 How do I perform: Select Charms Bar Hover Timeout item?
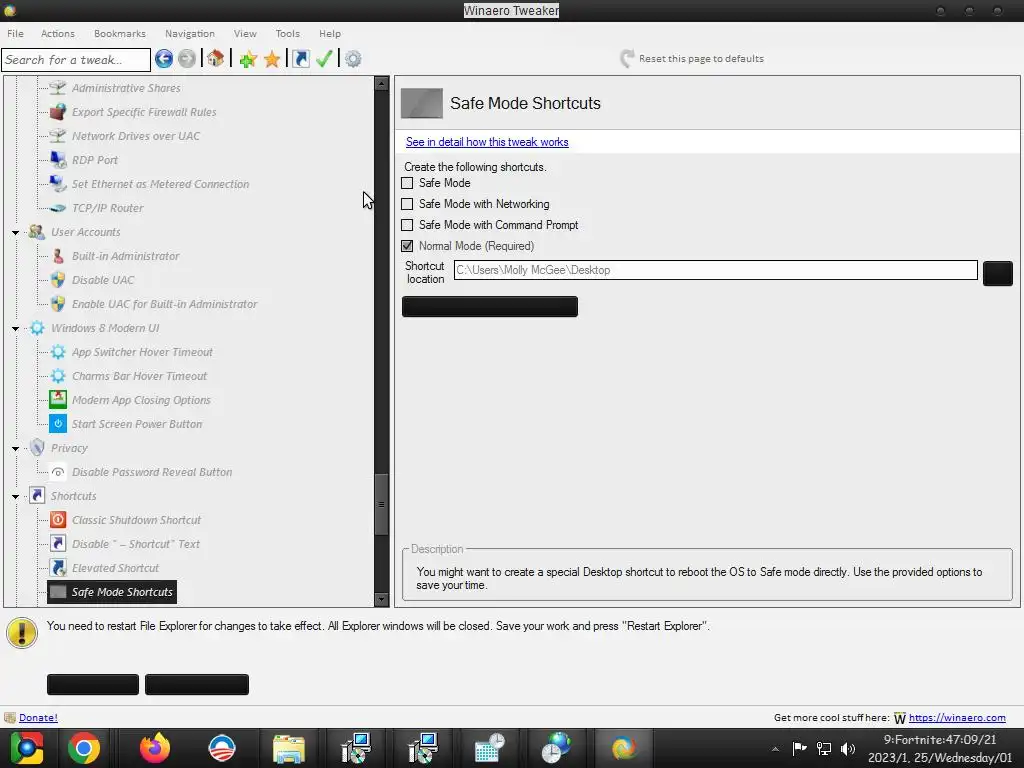click(x=139, y=376)
